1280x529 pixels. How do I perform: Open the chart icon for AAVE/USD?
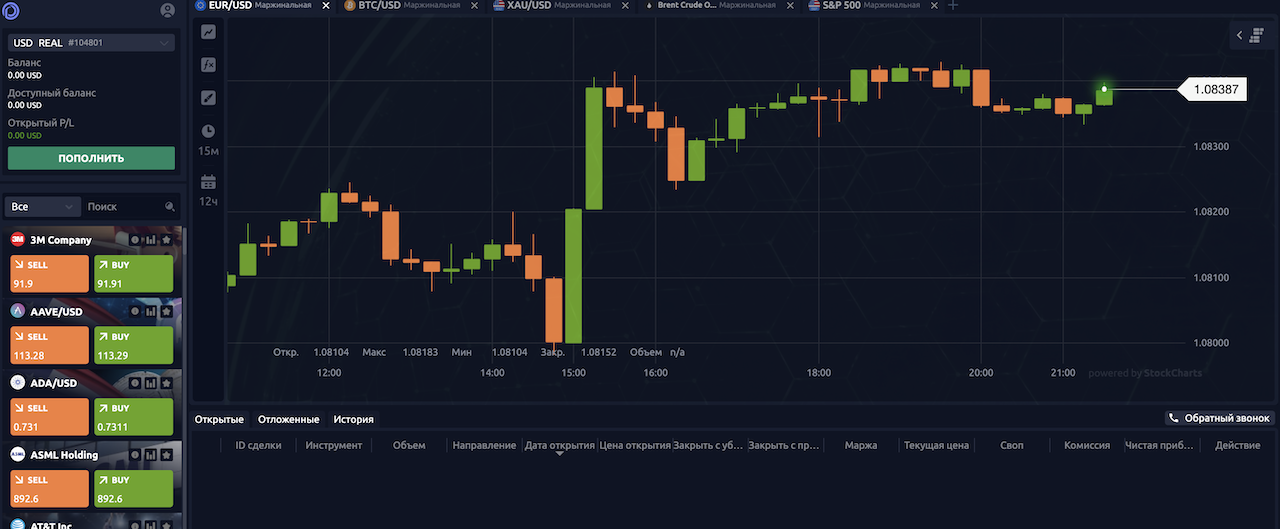tap(151, 311)
